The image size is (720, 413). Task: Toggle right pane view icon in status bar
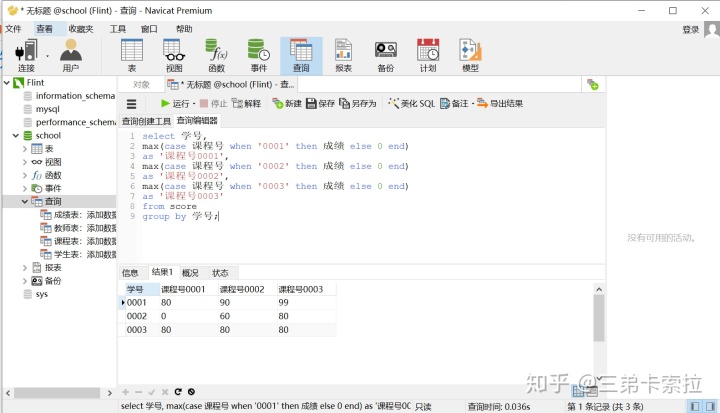coord(710,406)
